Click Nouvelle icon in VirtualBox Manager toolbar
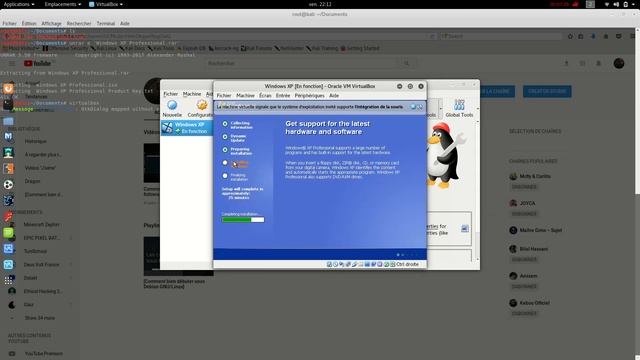Viewport: 640px width, 360px height. (172, 105)
